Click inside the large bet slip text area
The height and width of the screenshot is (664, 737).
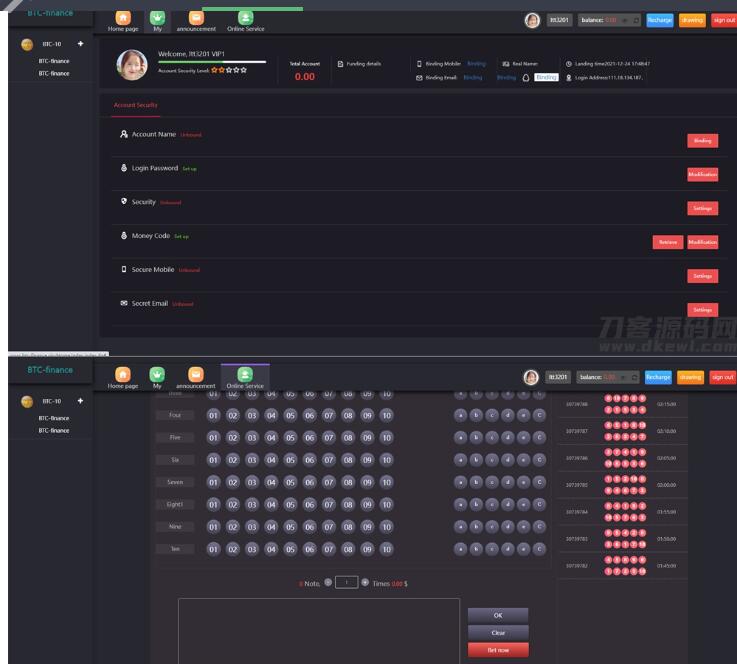[318, 630]
